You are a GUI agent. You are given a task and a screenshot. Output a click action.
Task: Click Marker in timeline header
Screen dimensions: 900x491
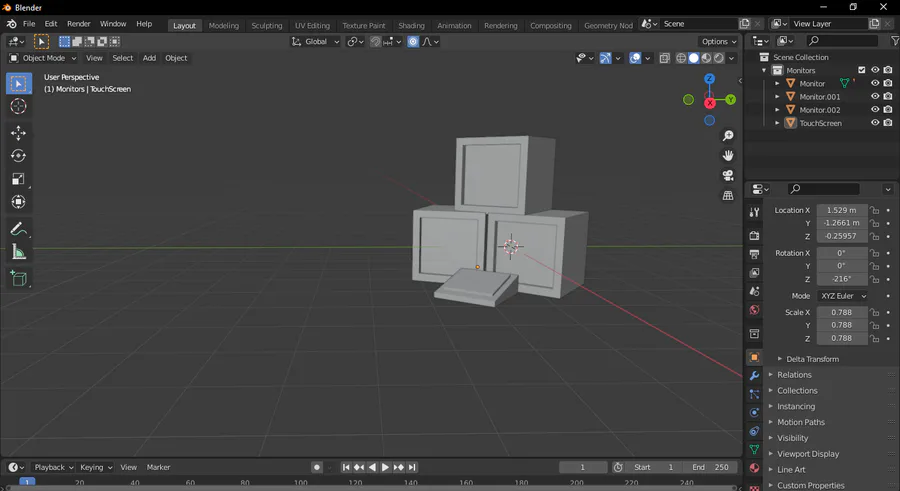[158, 467]
